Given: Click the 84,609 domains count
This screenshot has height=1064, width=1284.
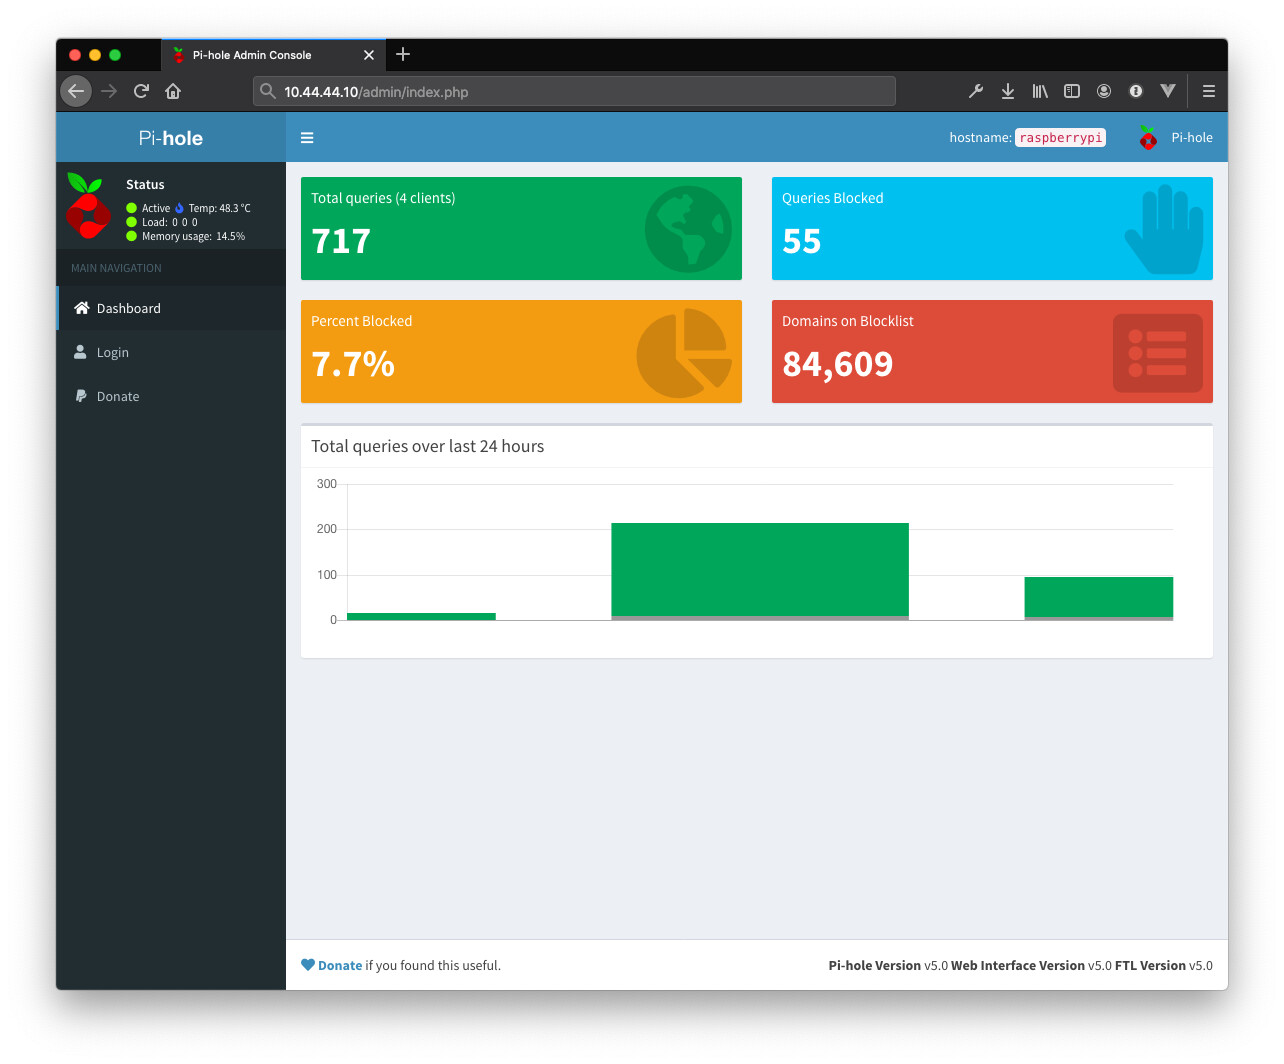Looking at the screenshot, I should pyautogui.click(x=838, y=364).
